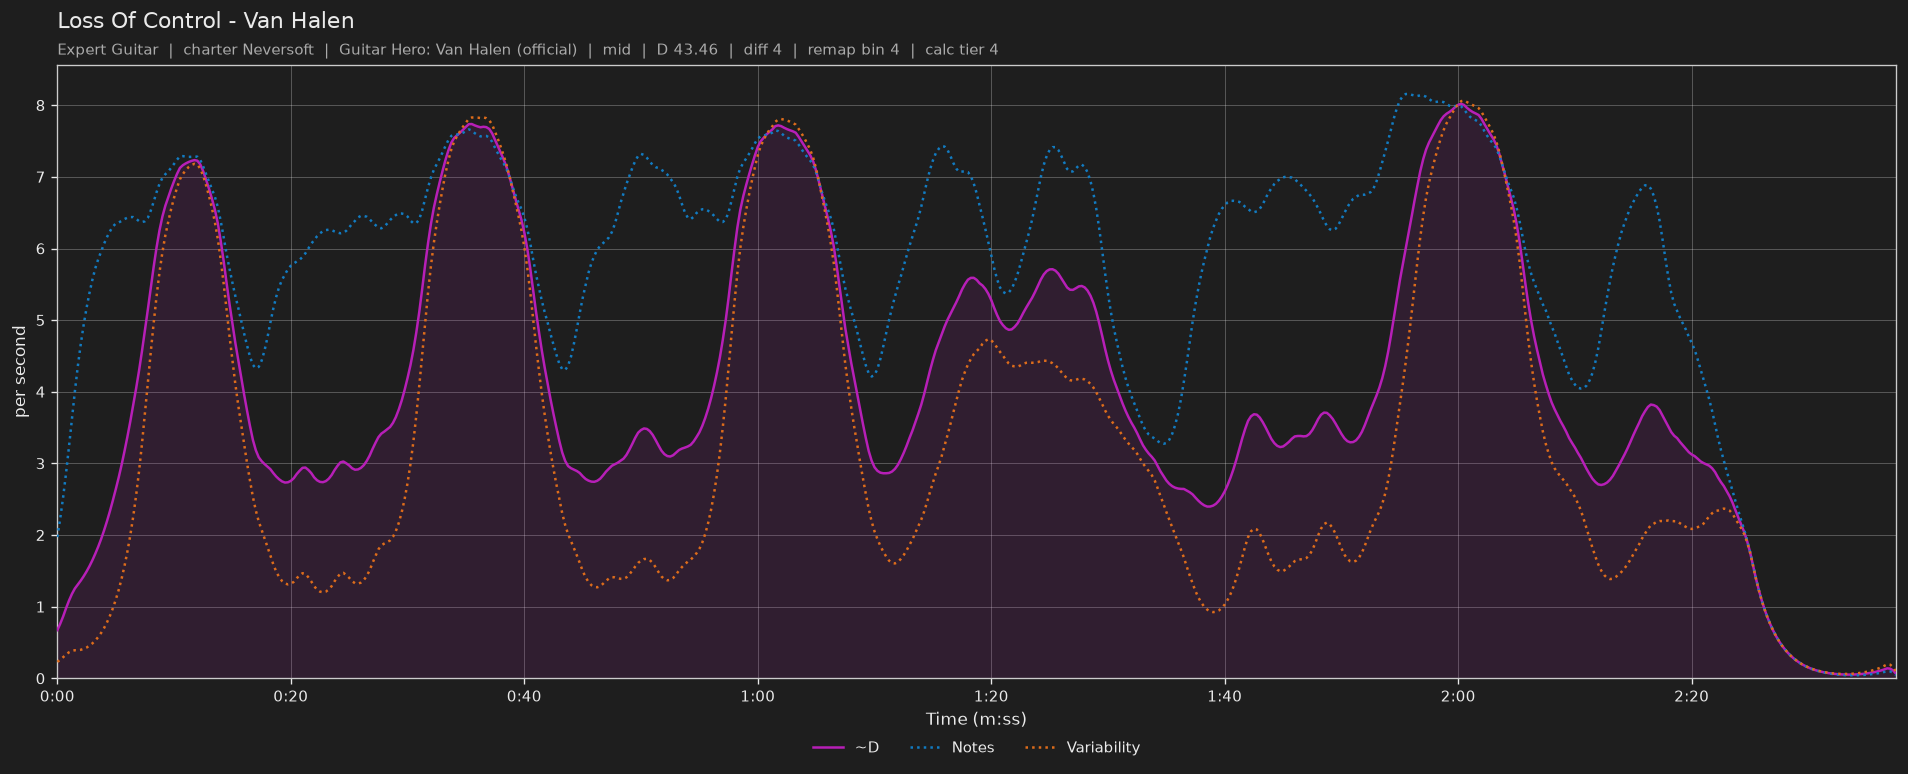Click the '1:20' x-axis tick label
Screen dimensions: 1908x774
[991, 696]
